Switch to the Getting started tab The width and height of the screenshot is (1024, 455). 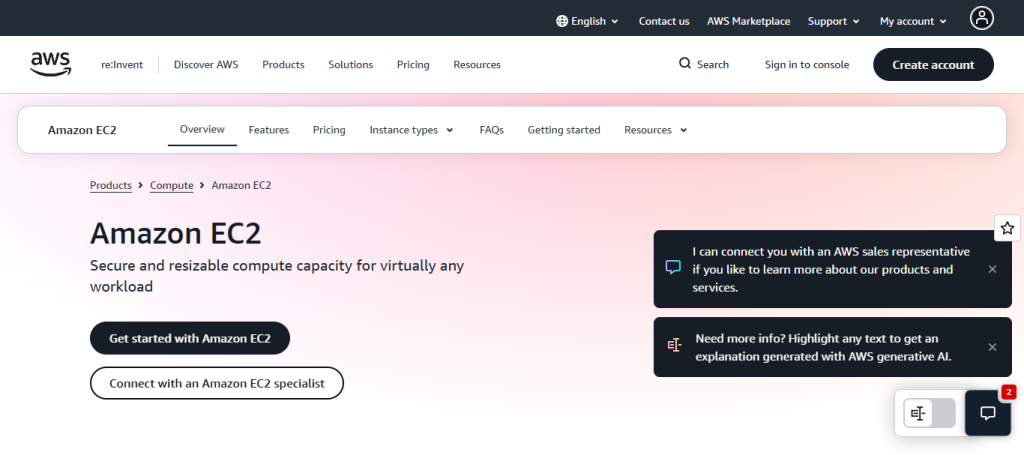564,130
